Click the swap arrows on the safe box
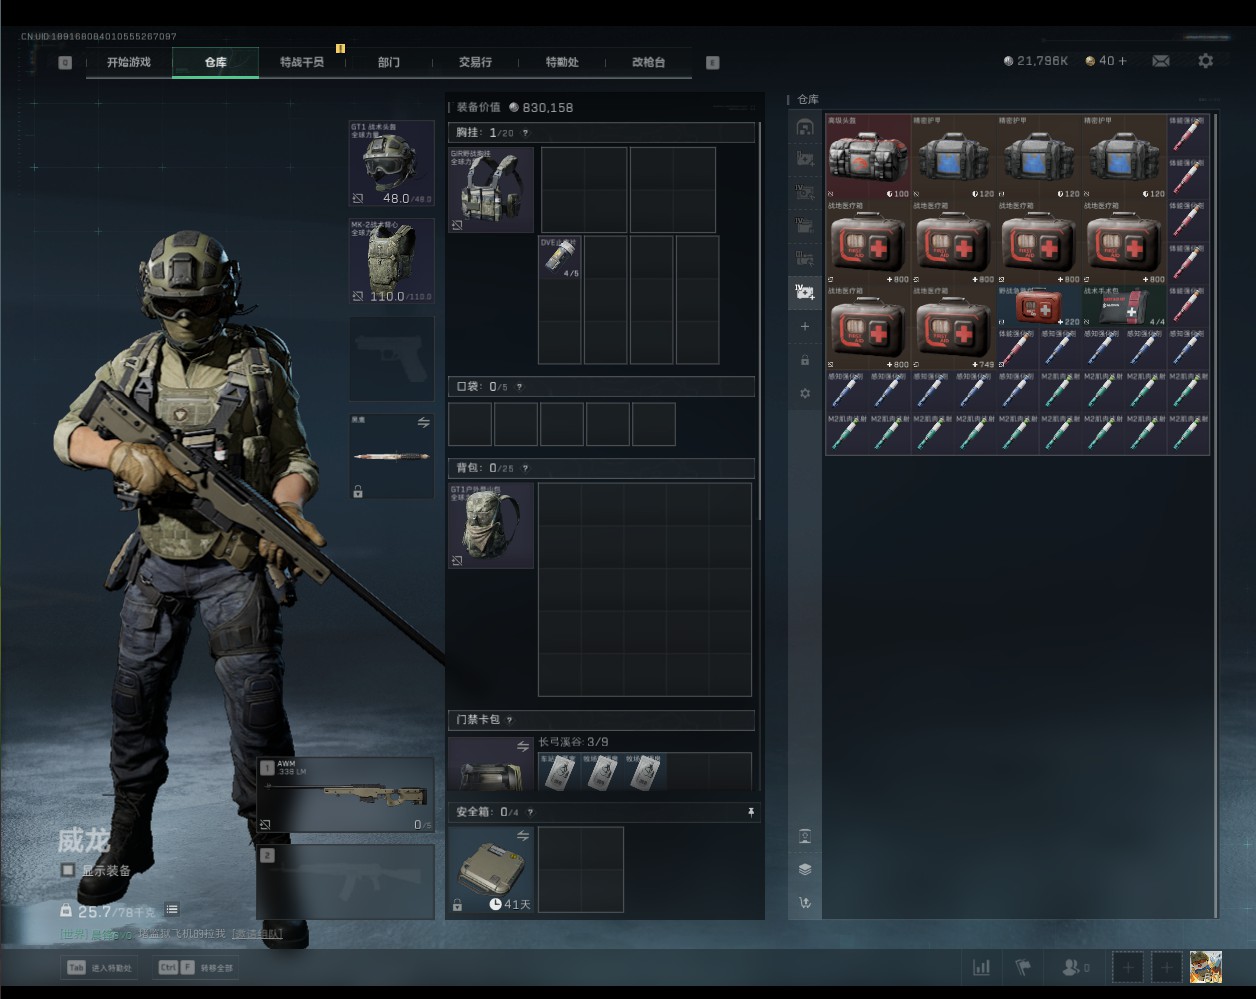The image size is (1256, 999). click(x=522, y=836)
